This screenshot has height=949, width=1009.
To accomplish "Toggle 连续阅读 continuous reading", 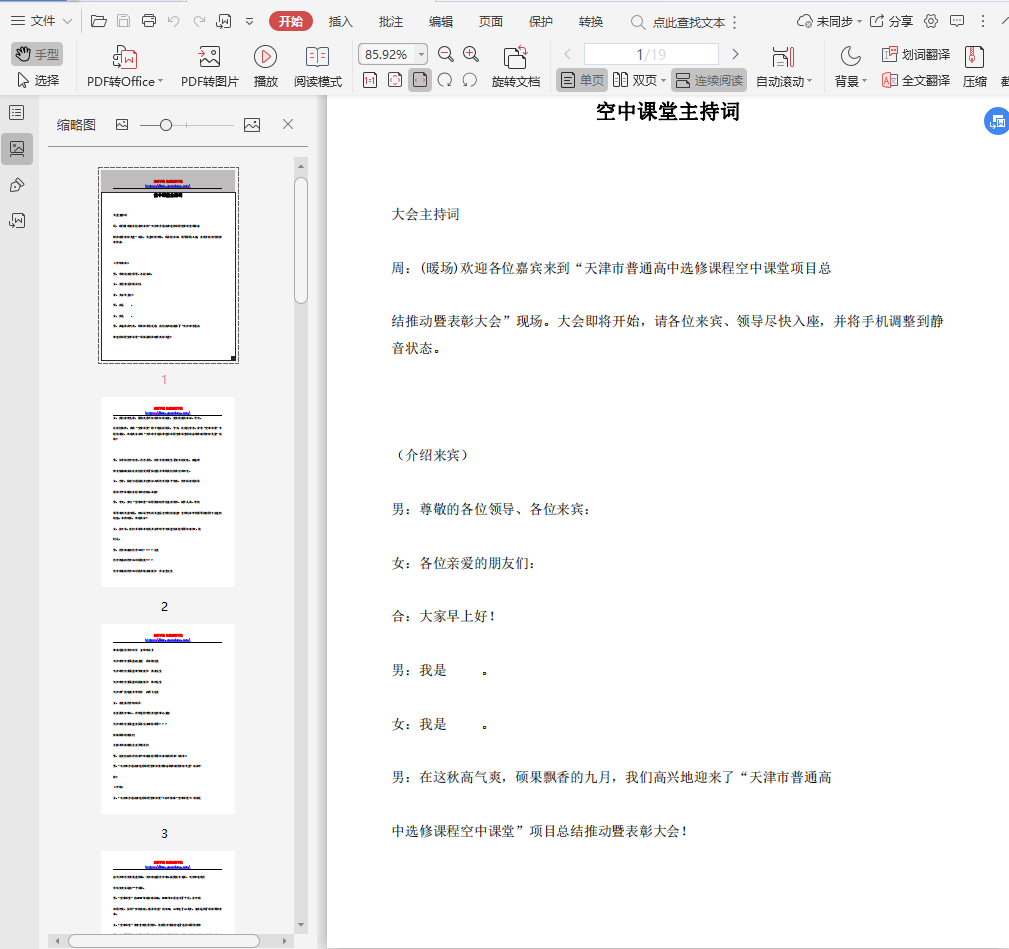I will pos(709,80).
